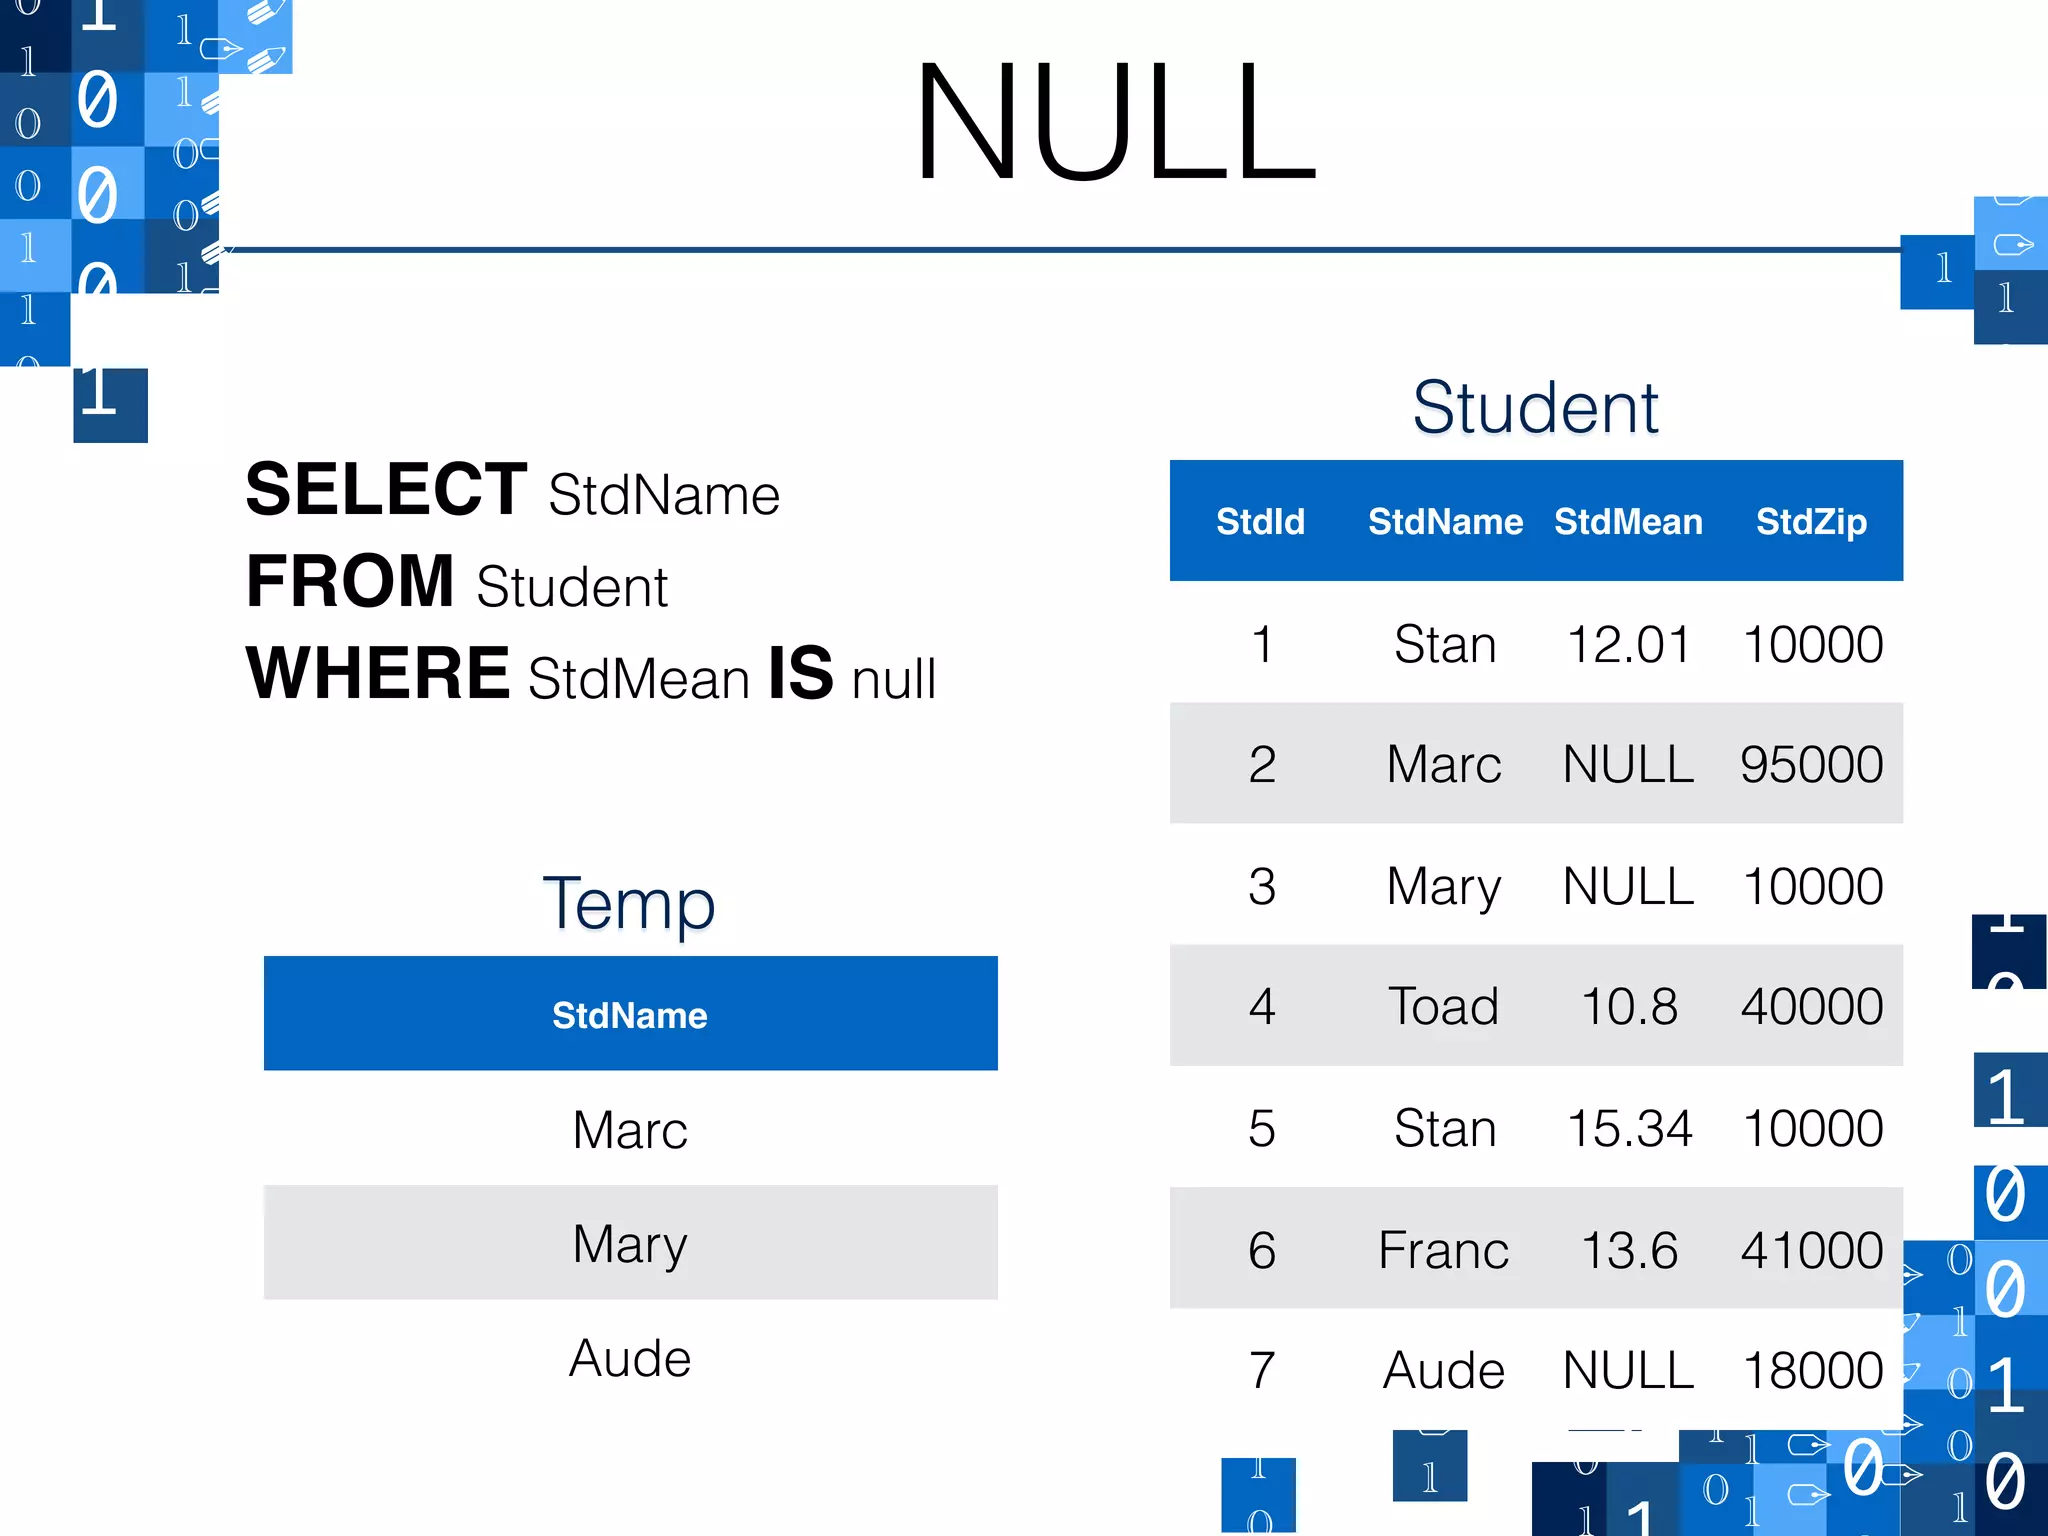Viewport: 2048px width, 1536px height.
Task: Select the 95000 zip code cell
Action: click(1811, 765)
